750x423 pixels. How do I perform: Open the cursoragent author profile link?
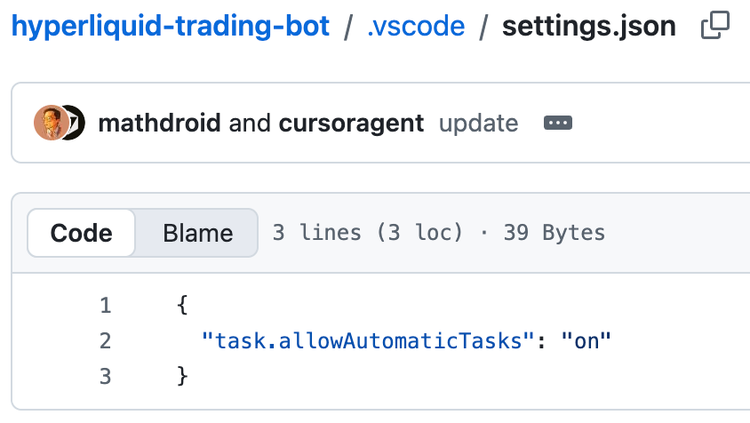(351, 123)
